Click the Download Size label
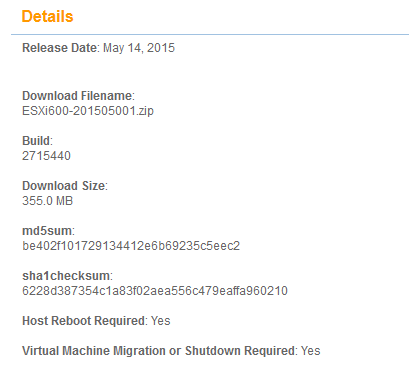Screen dimensions: 409x371 [x=64, y=186]
